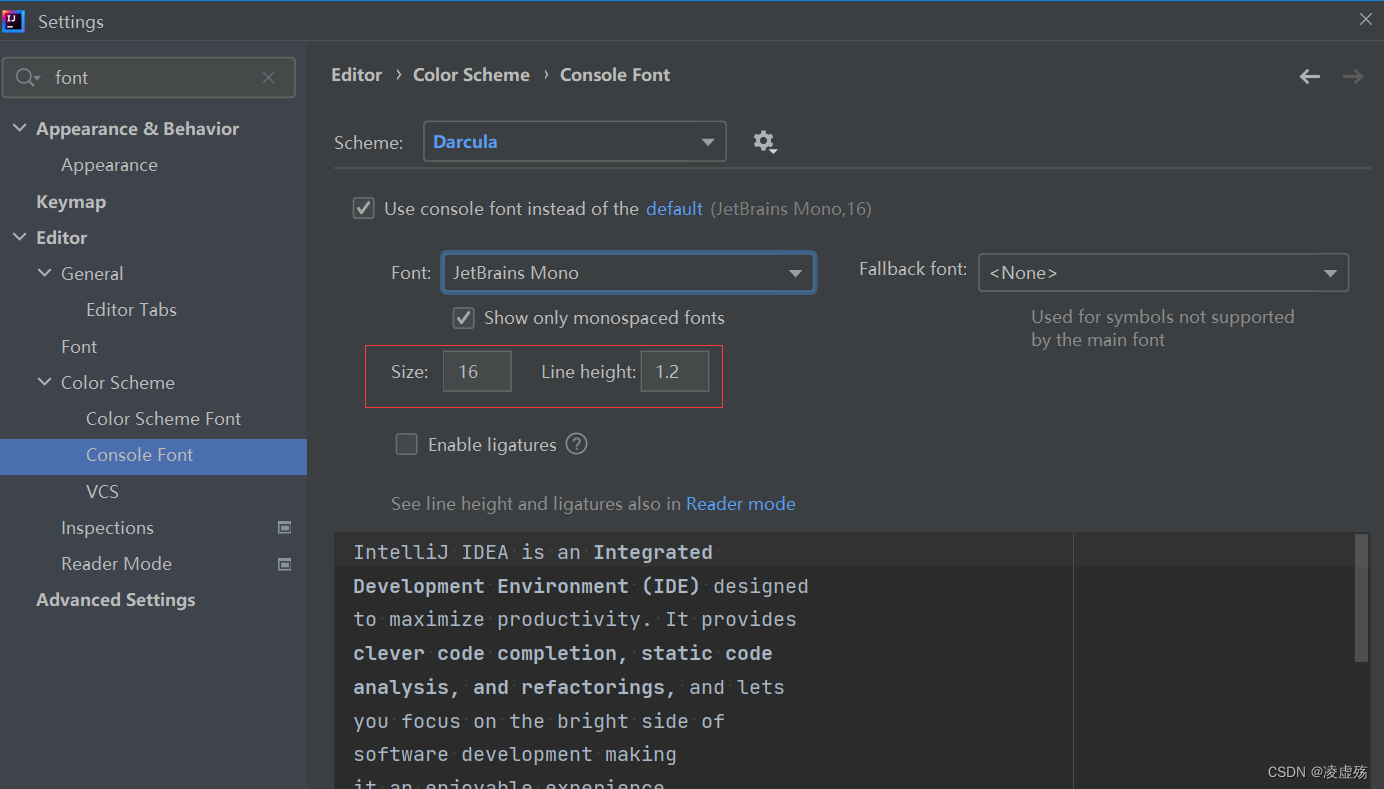Viewport: 1384px width, 789px height.
Task: Select Editor Tabs in the settings tree
Action: point(131,310)
